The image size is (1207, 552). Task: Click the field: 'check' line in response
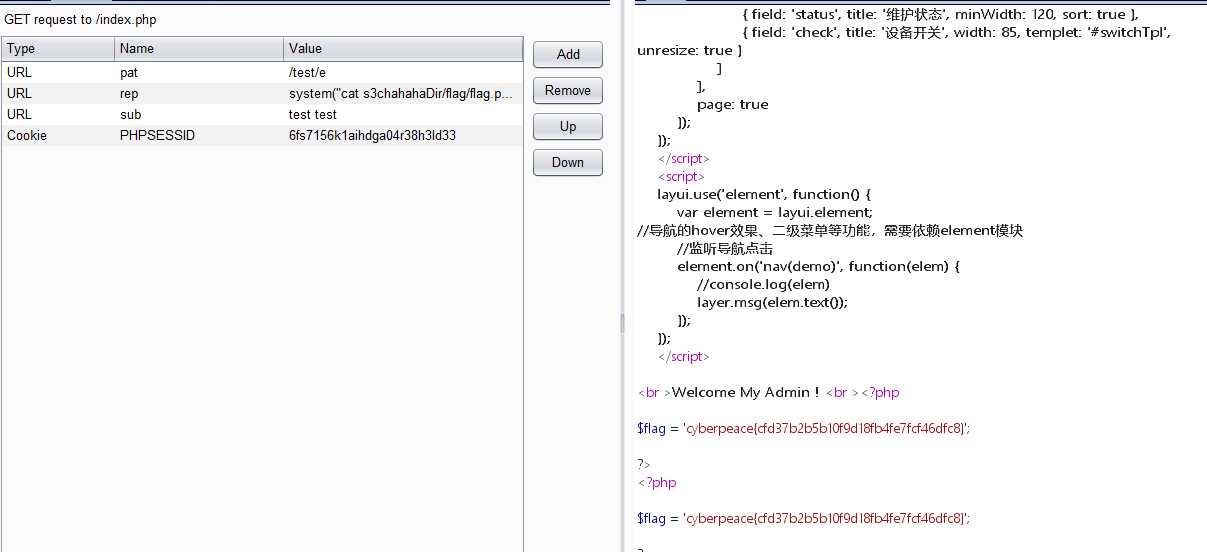tap(957, 32)
